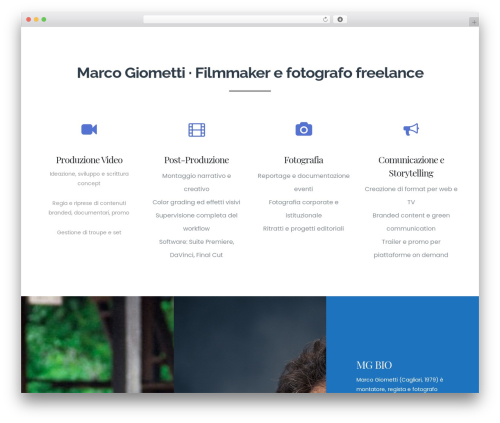Click text 'Reportage e documentazione eventi'

(304, 182)
